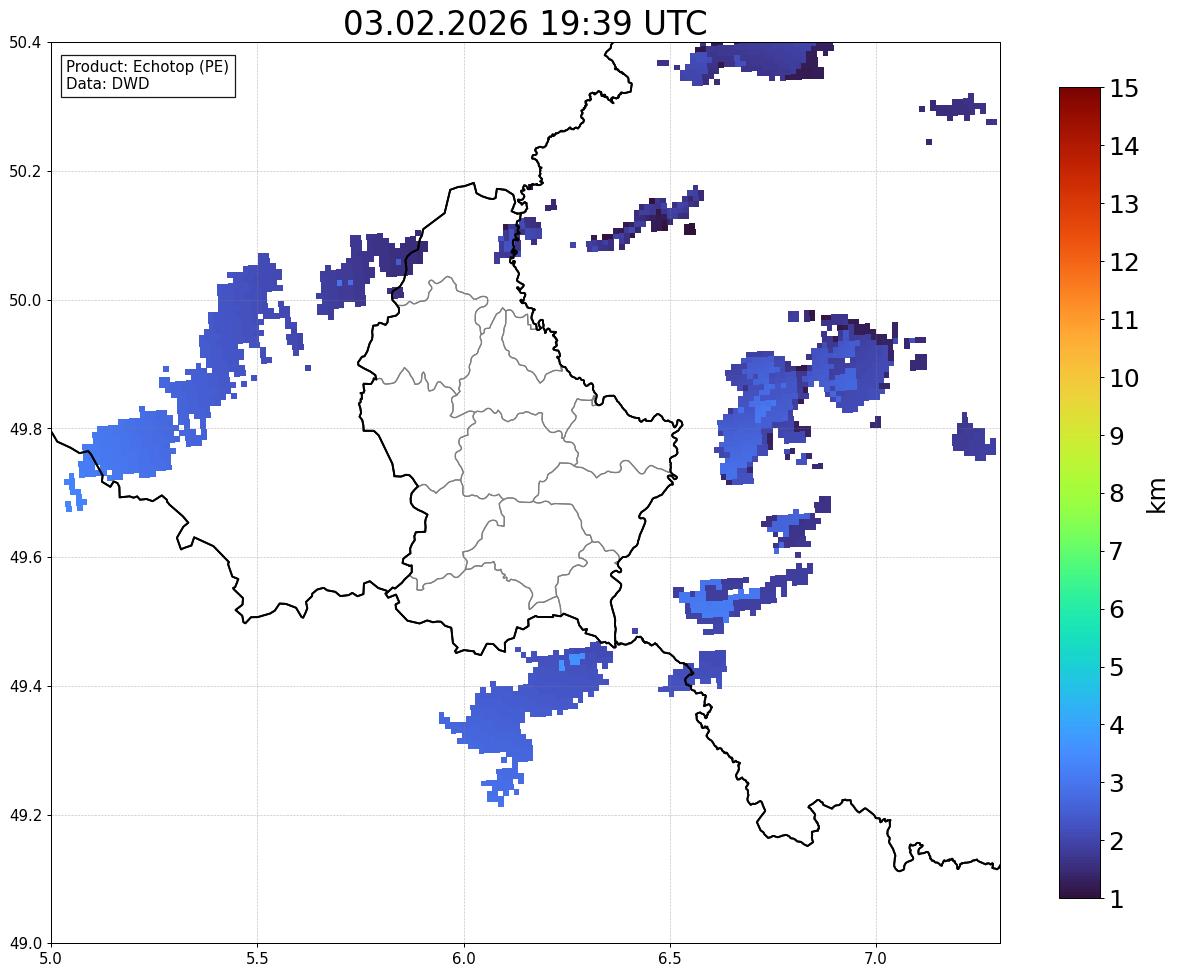
Task: Click the longitude axis label 6.0
Action: click(x=464, y=959)
